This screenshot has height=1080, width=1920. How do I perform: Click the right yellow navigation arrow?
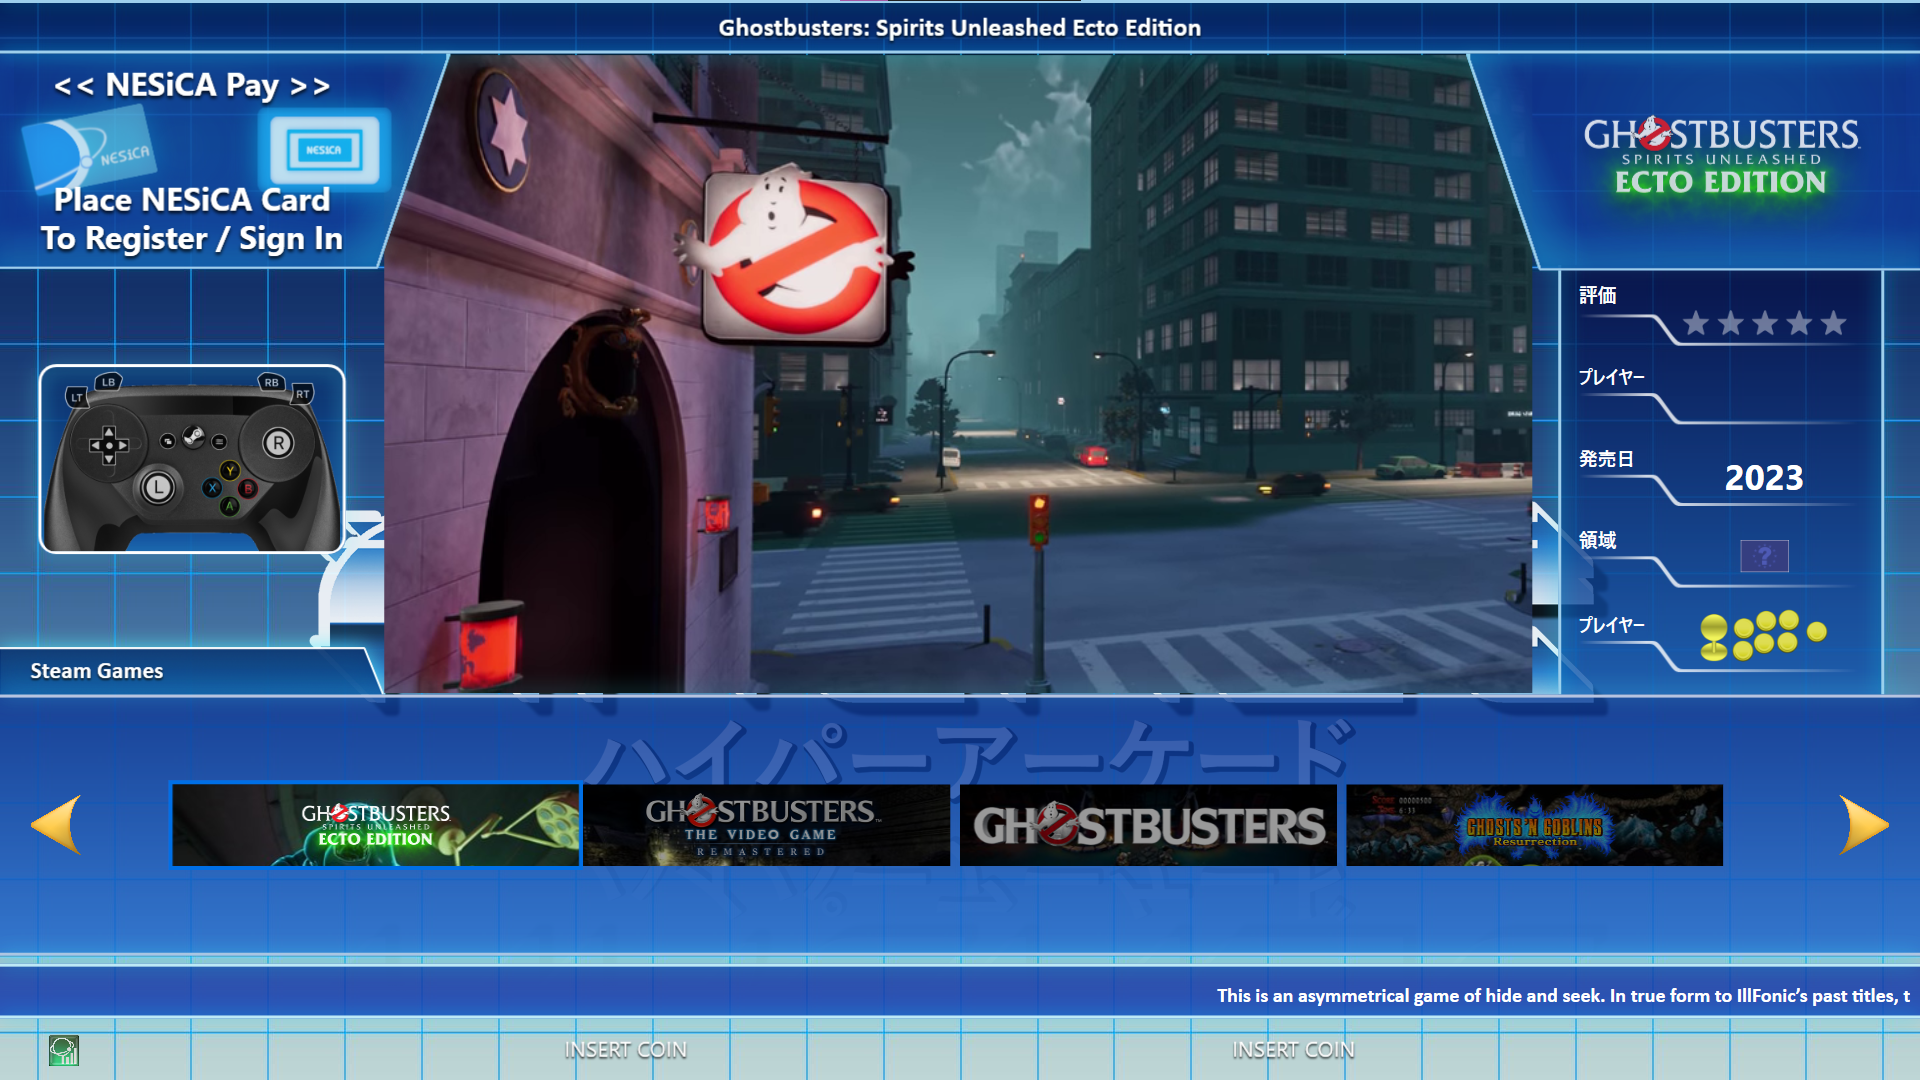point(1864,825)
